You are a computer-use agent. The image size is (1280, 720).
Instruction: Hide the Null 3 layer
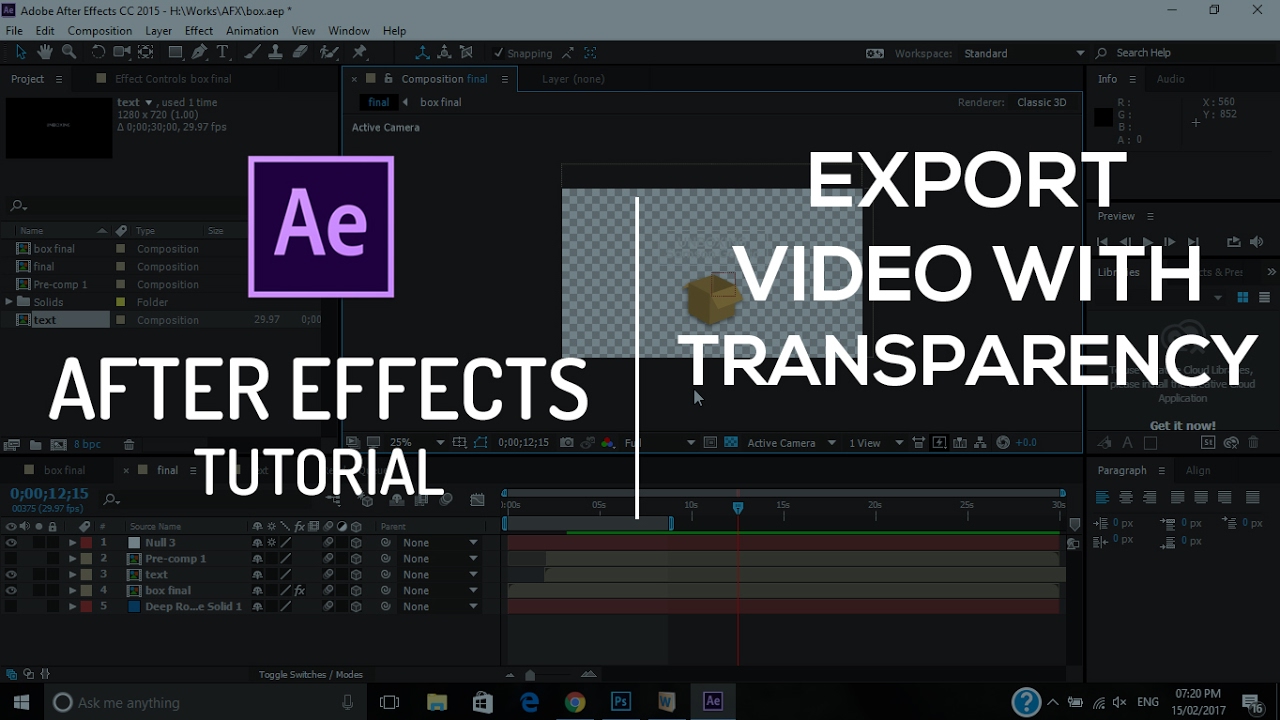[11, 543]
